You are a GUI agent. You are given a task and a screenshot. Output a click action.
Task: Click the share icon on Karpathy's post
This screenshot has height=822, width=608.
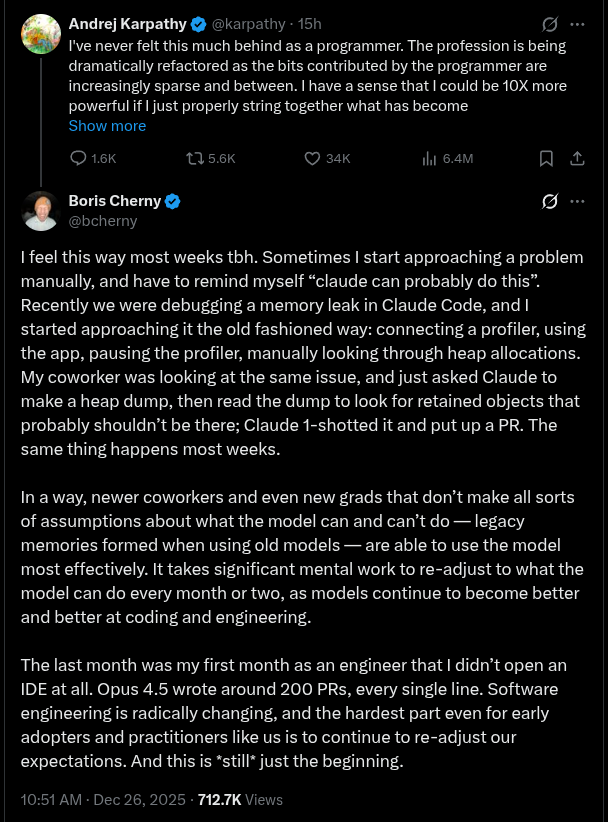coord(577,158)
